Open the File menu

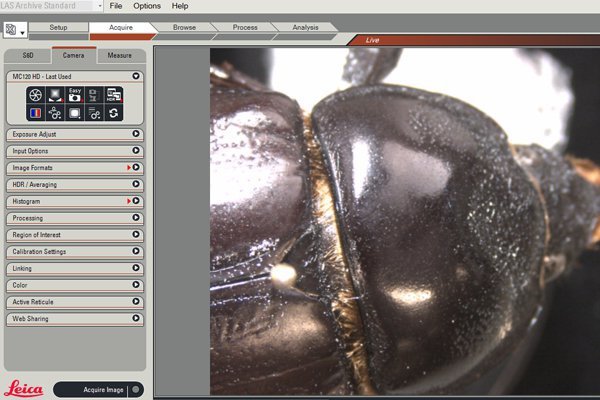(116, 6)
